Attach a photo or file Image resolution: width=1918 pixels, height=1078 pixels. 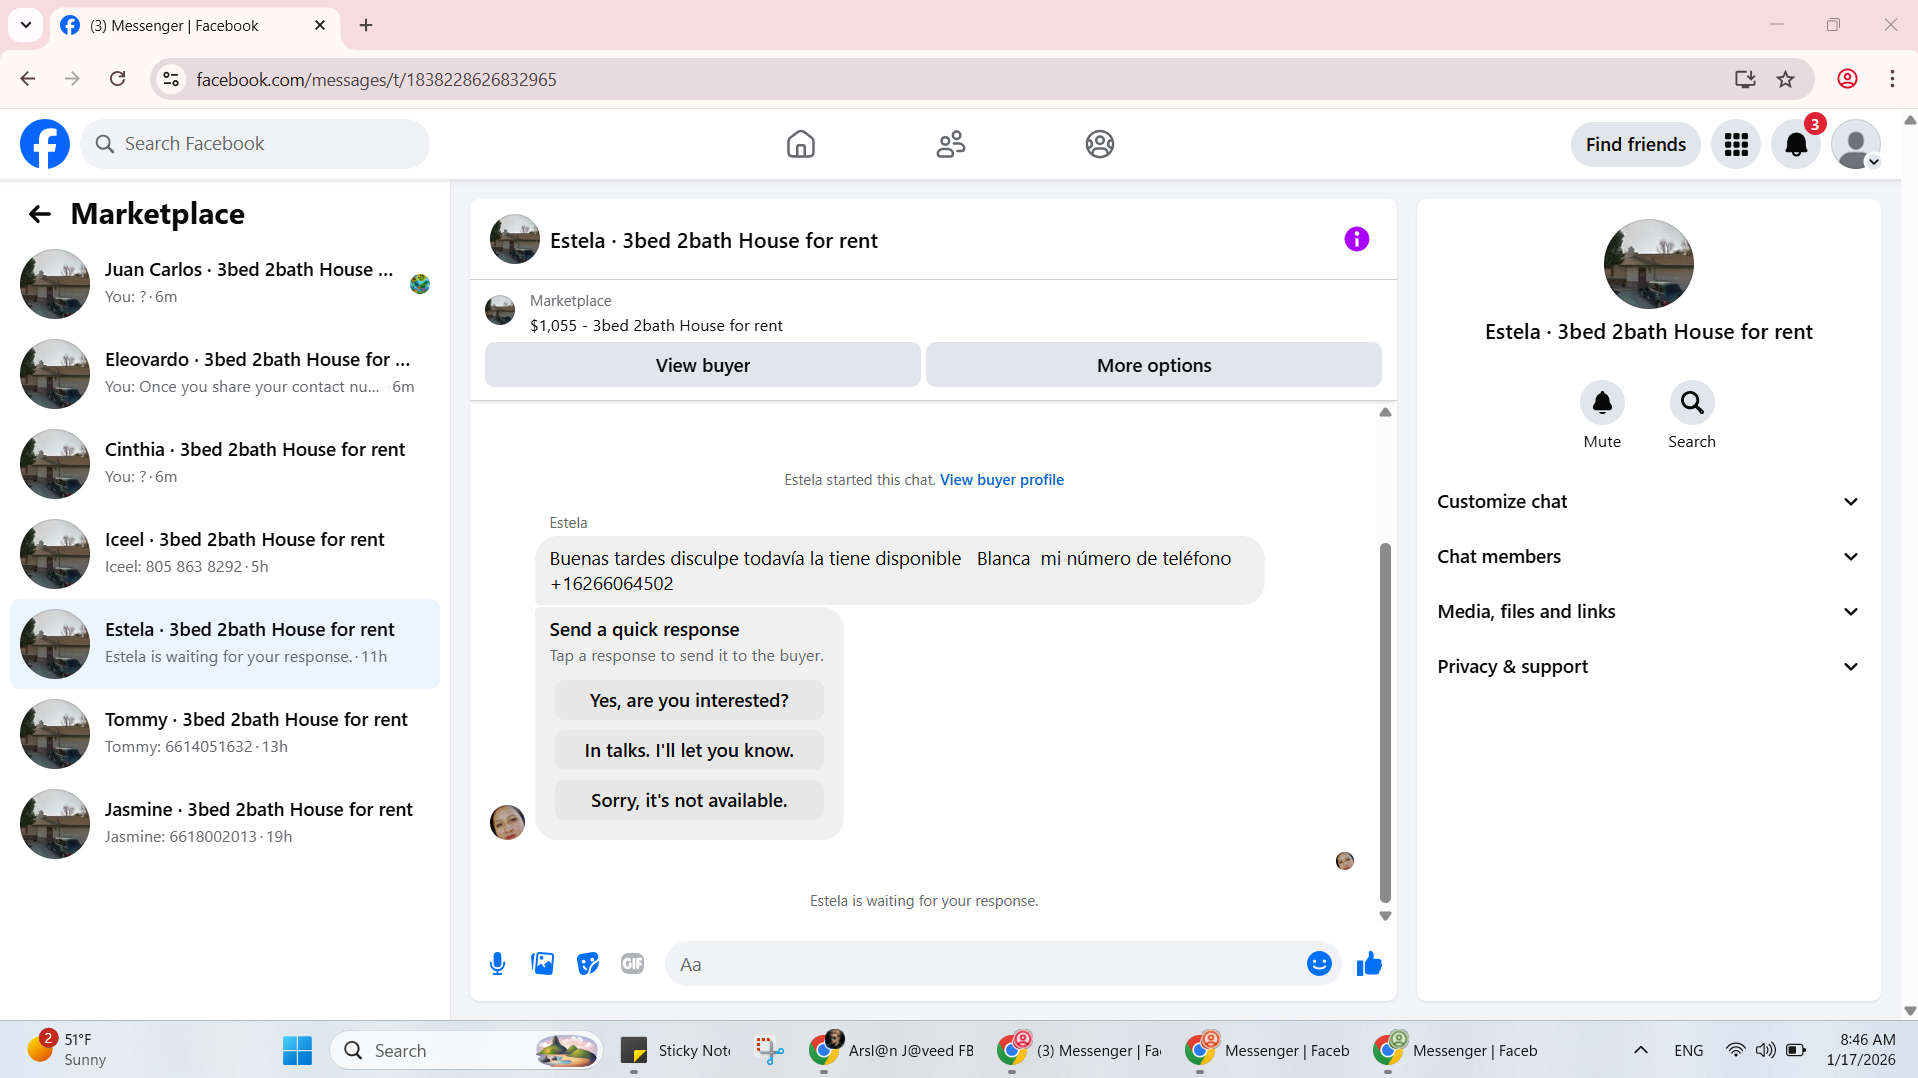click(543, 963)
